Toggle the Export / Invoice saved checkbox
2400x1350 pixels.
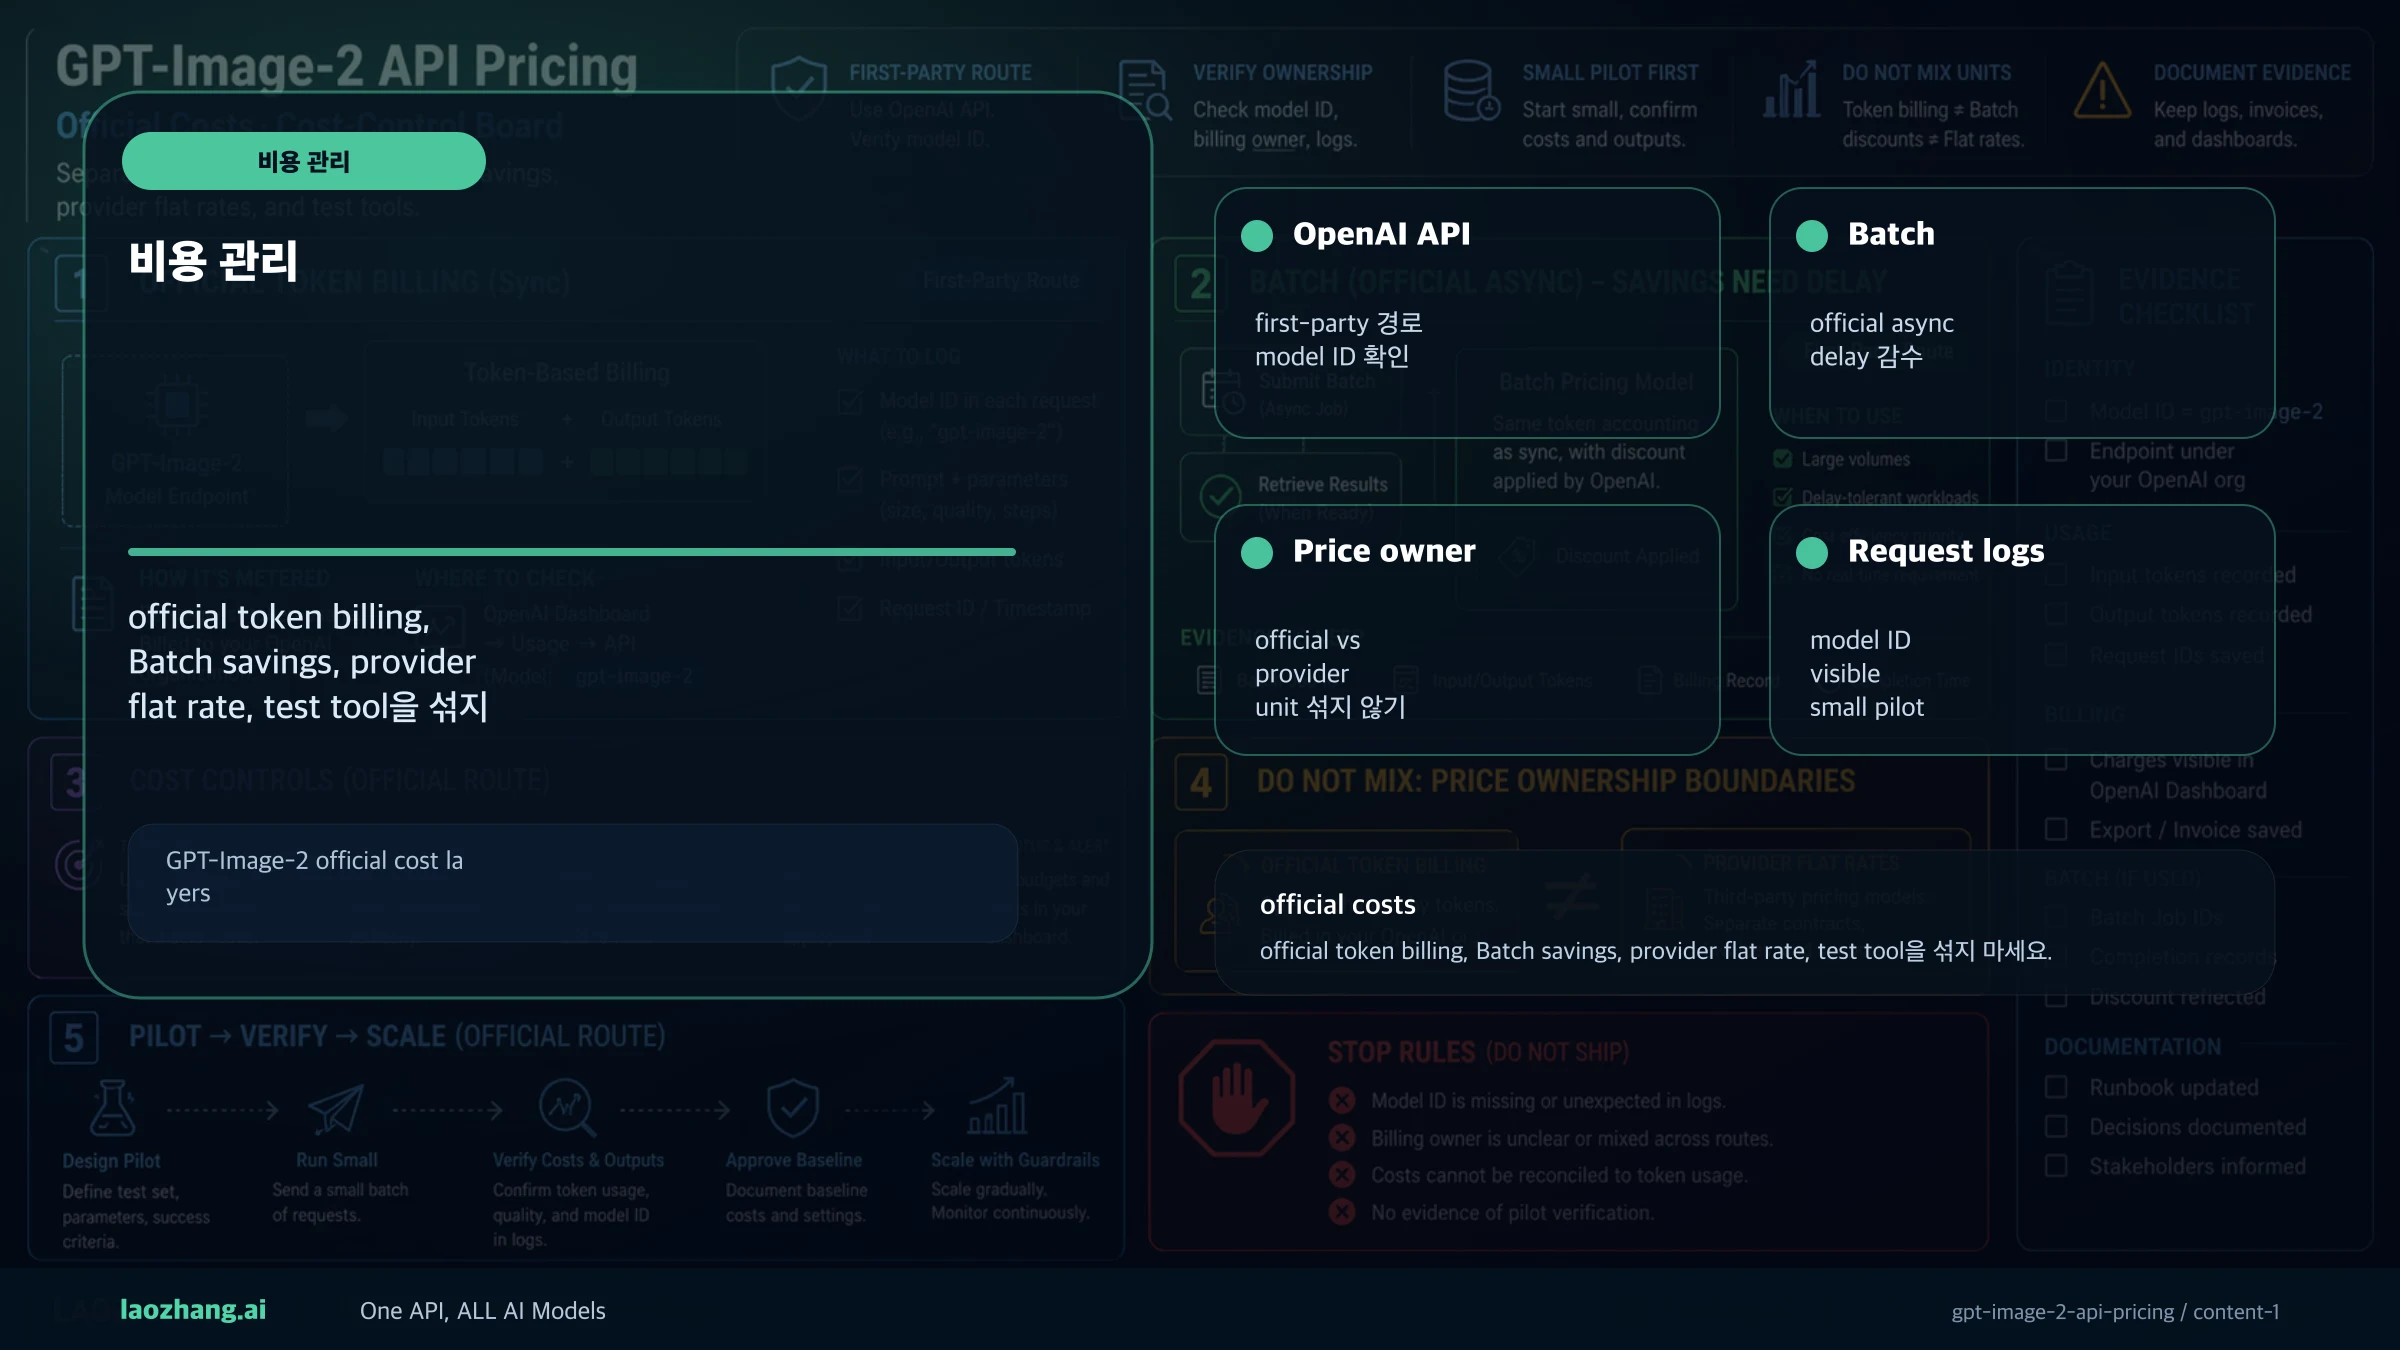2056,829
